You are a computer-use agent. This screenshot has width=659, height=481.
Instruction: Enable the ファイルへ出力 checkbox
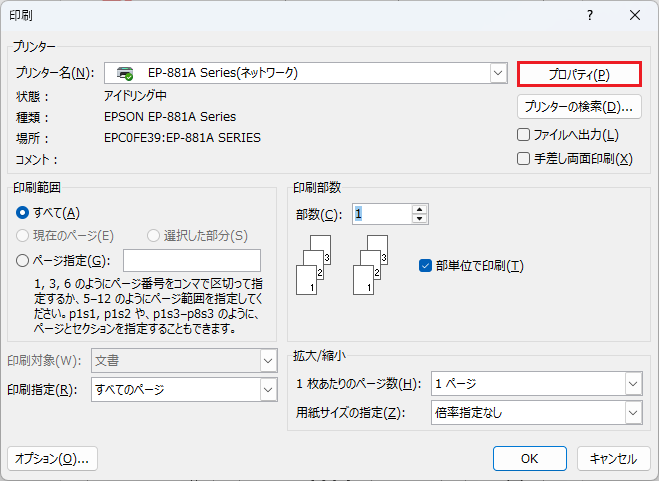tap(524, 134)
